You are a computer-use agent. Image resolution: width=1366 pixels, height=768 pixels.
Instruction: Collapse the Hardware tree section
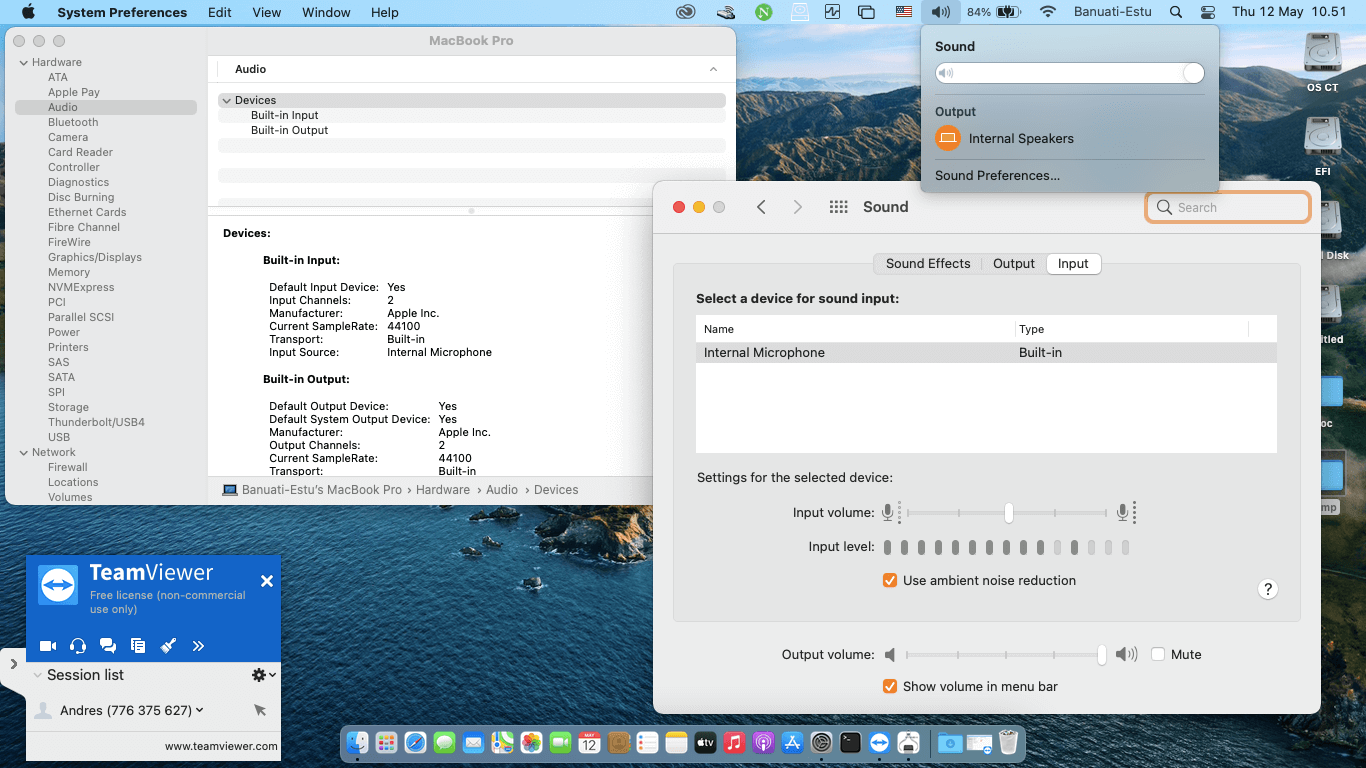(x=23, y=62)
